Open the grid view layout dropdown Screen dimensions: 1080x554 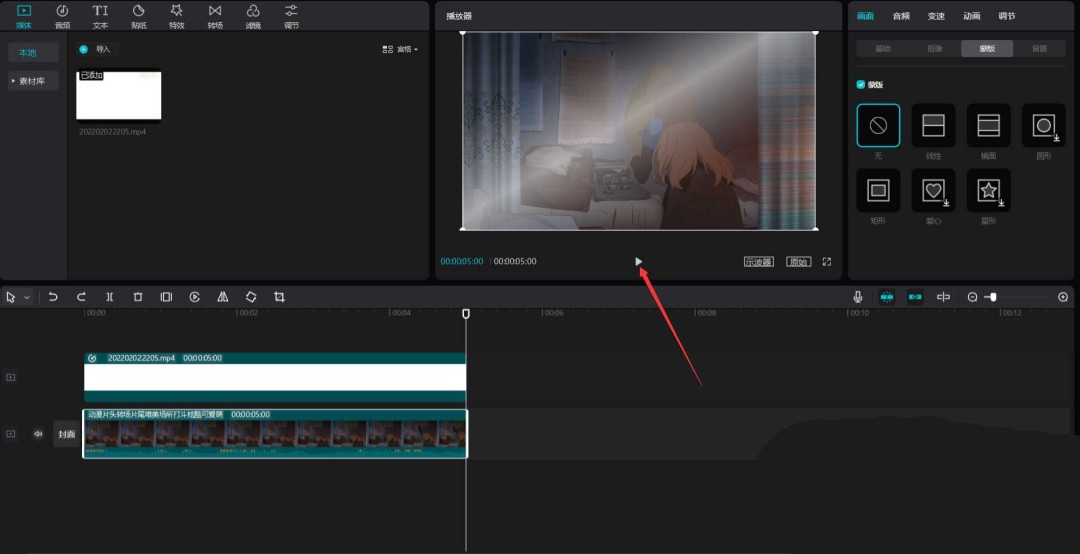400,49
